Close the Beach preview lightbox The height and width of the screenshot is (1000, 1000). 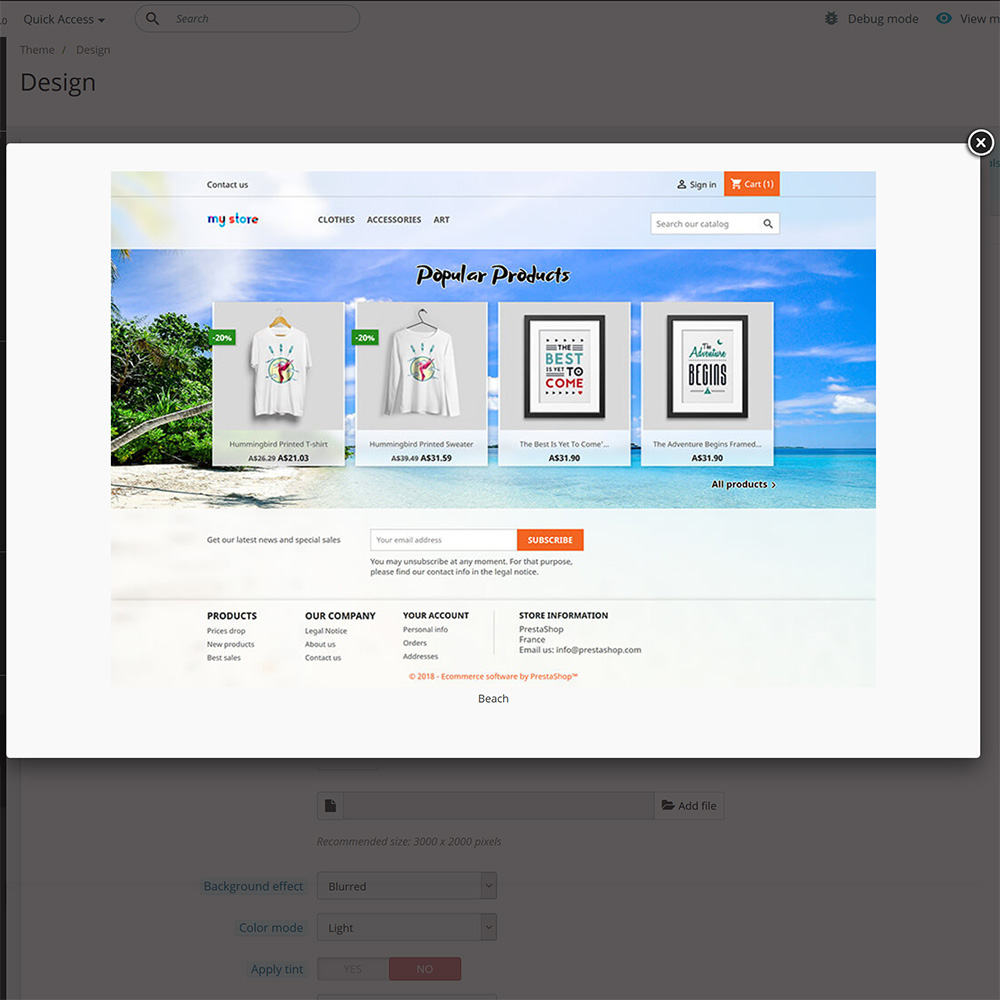click(x=980, y=143)
